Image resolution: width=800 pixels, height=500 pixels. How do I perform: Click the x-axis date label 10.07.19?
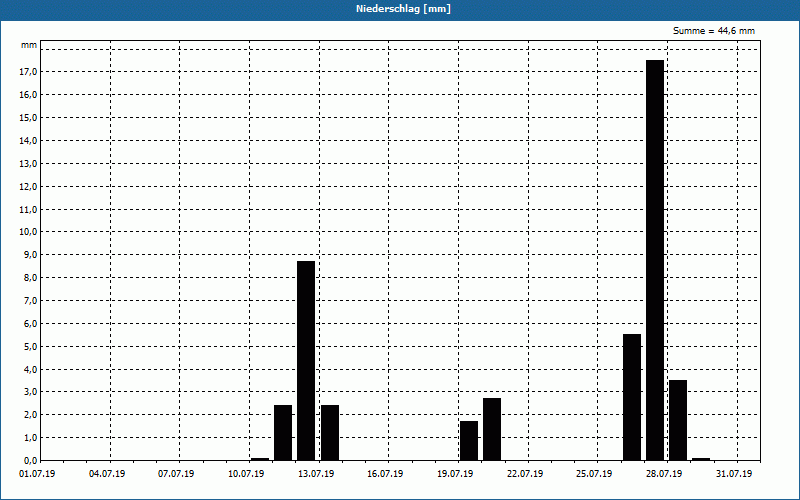click(246, 474)
